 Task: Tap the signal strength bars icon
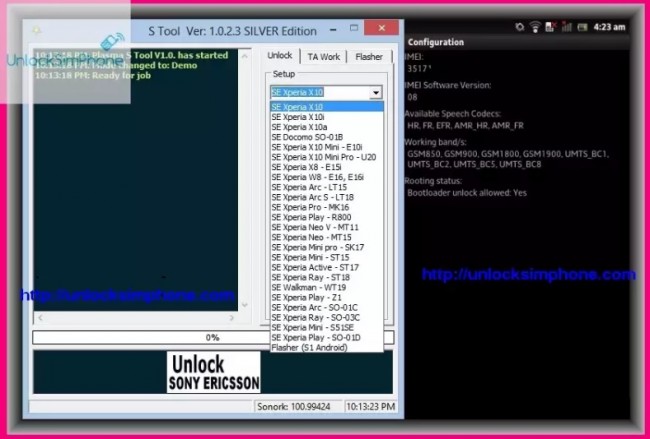pos(567,27)
